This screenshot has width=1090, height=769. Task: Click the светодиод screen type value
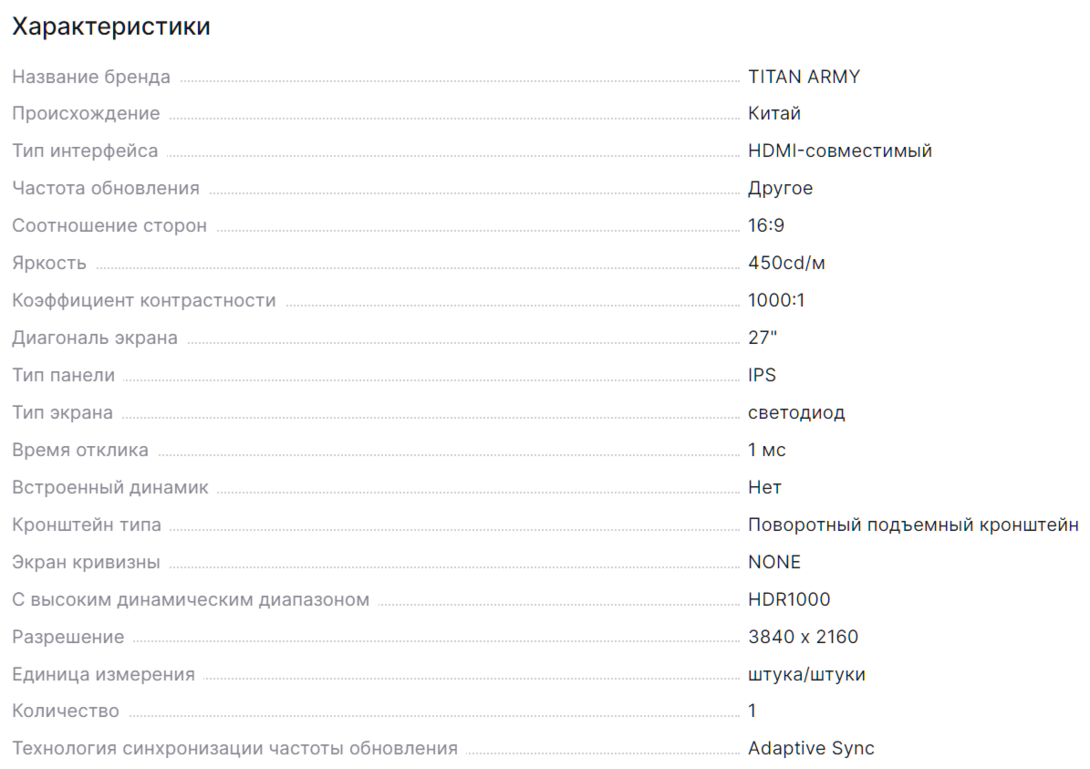(797, 413)
